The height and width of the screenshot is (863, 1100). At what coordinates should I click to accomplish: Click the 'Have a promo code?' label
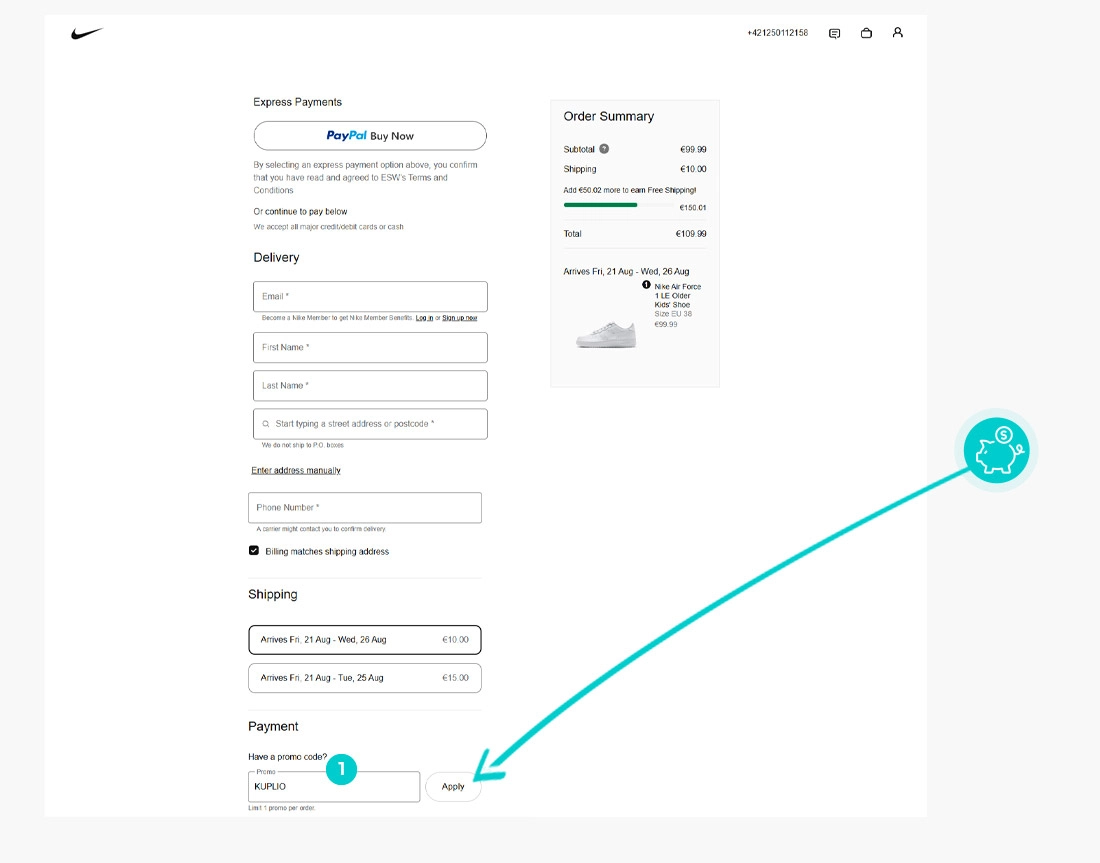point(288,756)
